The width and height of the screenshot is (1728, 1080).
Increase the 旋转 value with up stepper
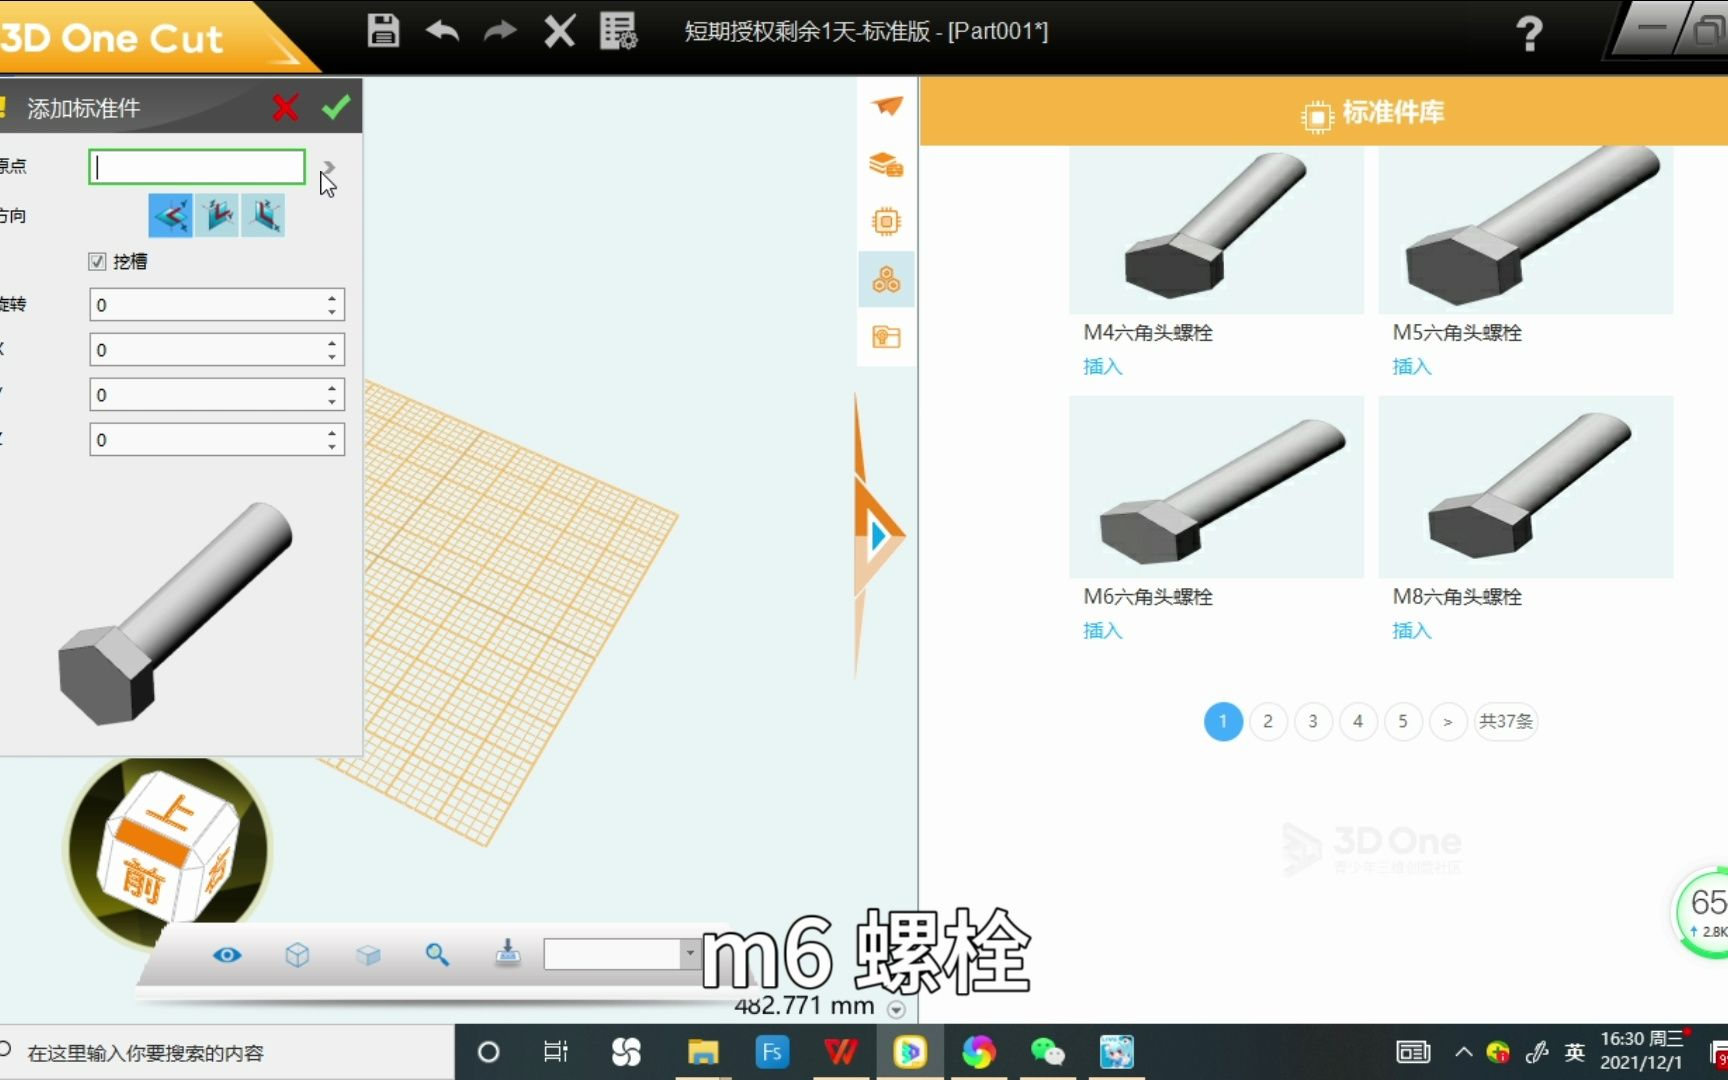(331, 298)
